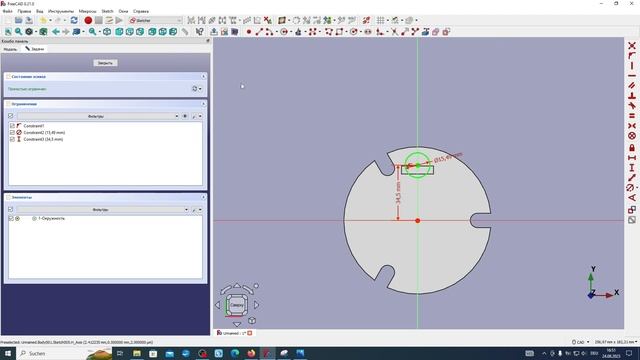Select the create arc tool
This screenshot has height=360, width=640.
tap(269, 31)
